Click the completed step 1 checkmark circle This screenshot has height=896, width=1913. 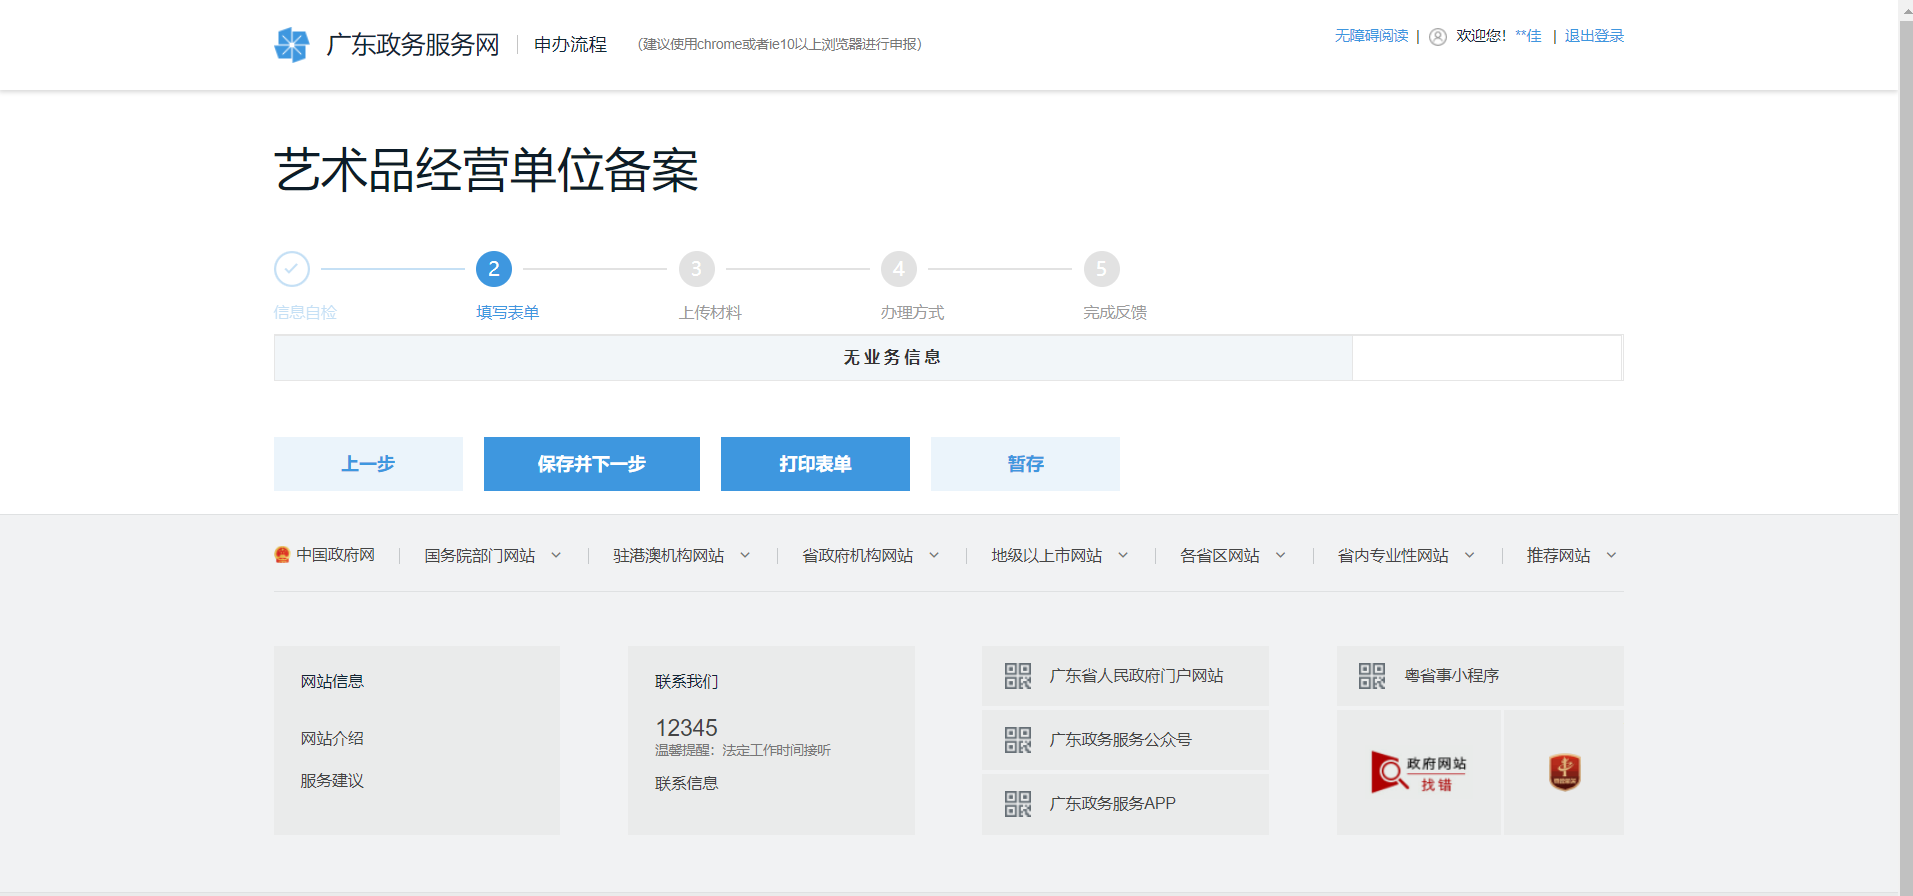pyautogui.click(x=292, y=269)
